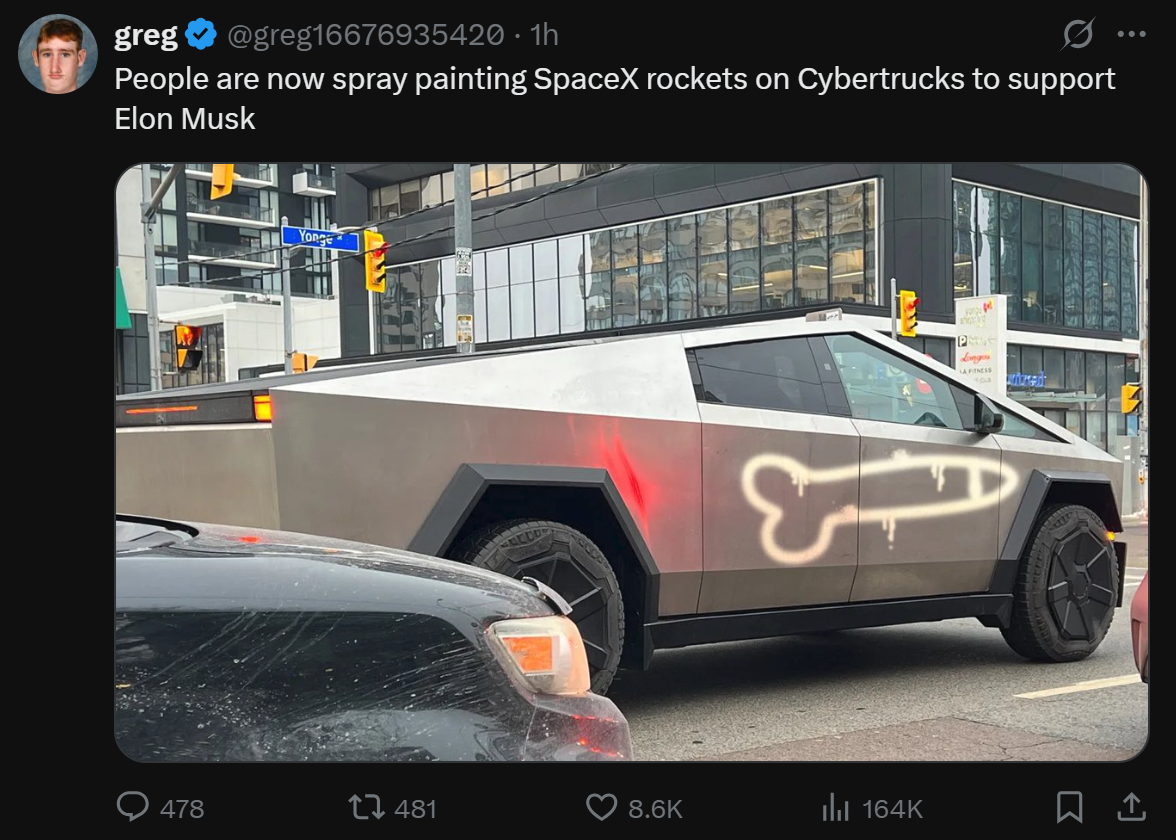Screen dimensions: 1176x840
Task: Open greg's profile avatar picture
Action: (58, 54)
